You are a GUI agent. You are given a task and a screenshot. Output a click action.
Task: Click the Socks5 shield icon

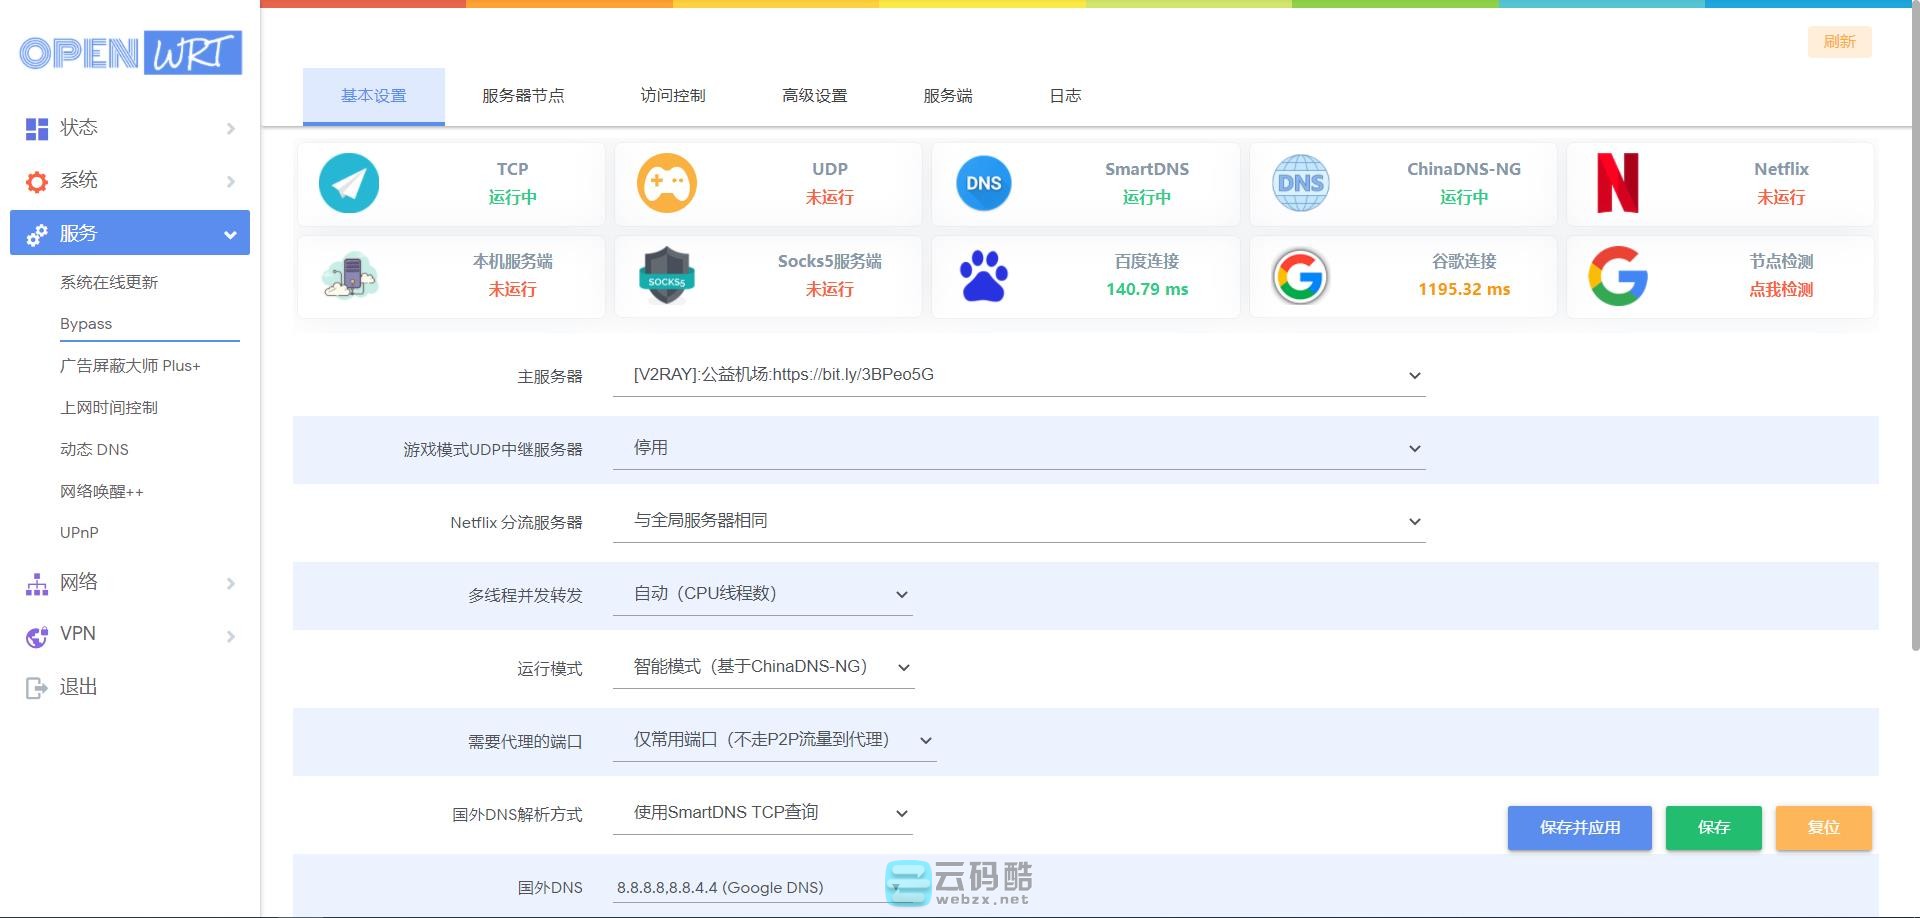tap(666, 276)
